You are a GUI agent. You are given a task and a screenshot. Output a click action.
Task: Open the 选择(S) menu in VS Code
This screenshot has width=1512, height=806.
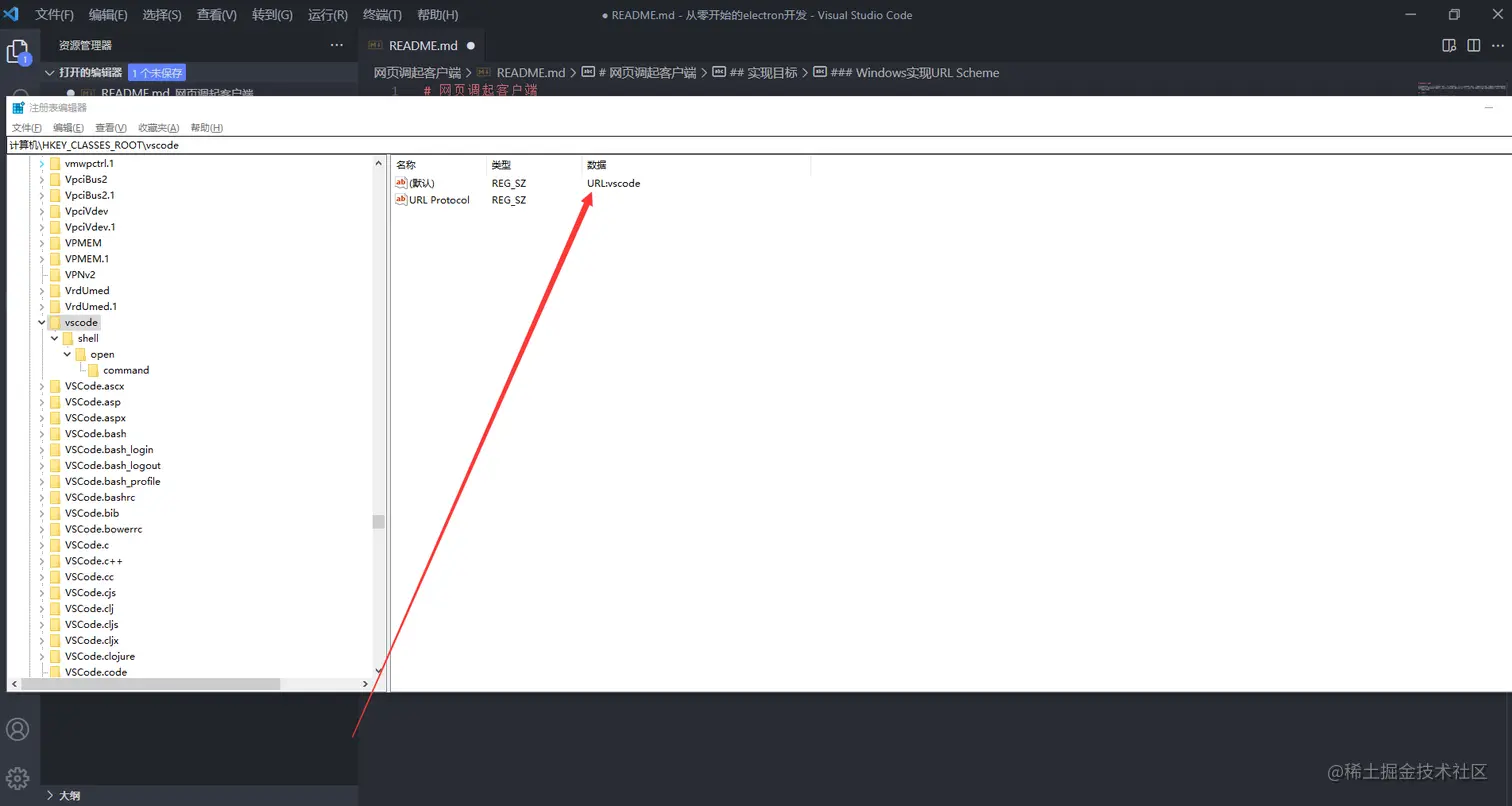[x=162, y=15]
